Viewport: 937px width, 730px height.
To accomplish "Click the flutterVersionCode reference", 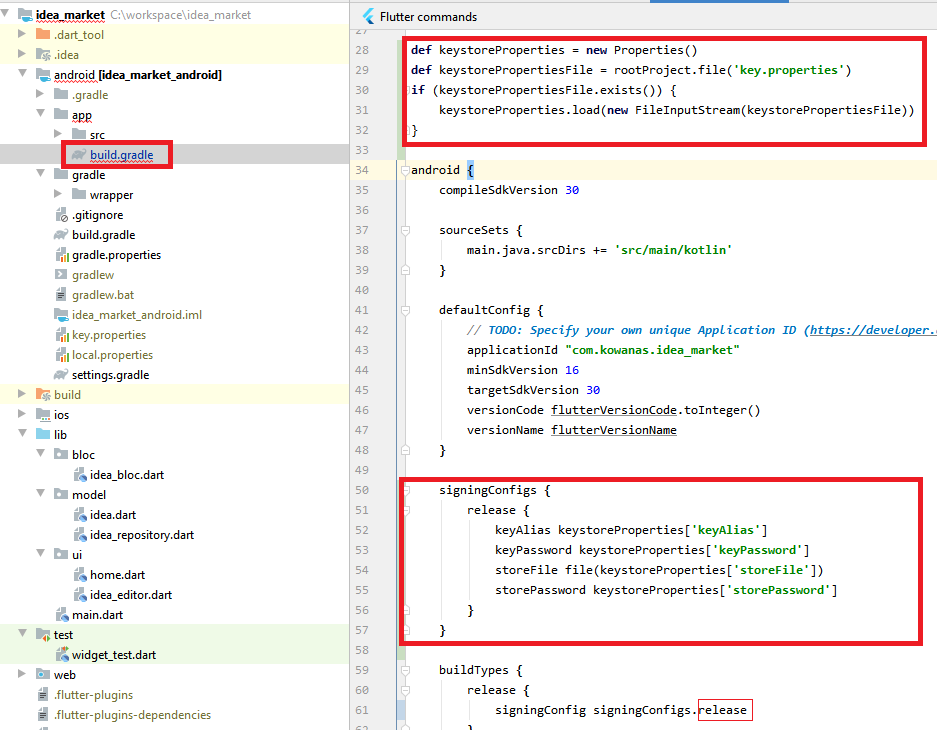I will click(x=614, y=410).
